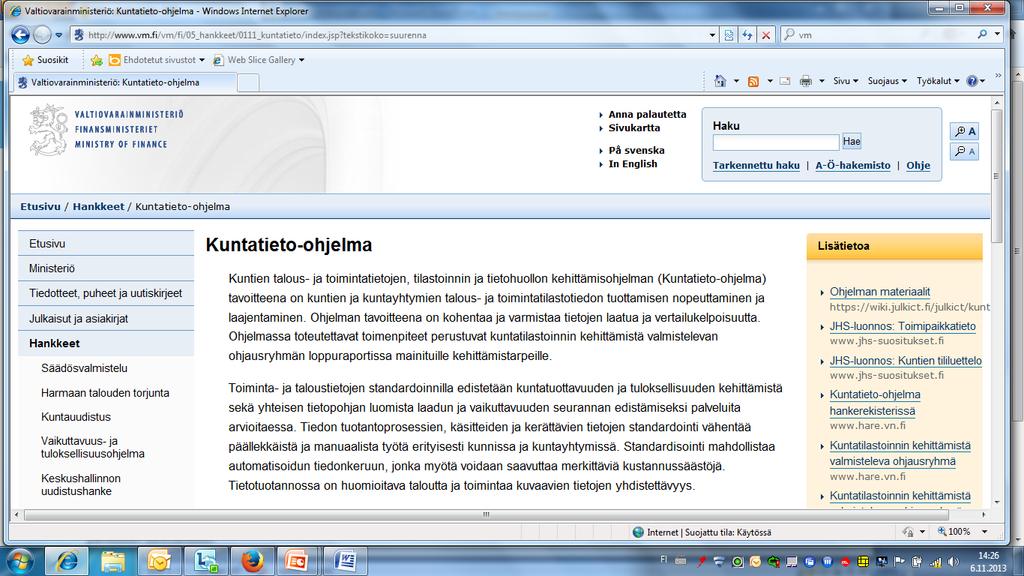Open Suosikit favorites button
The image size is (1024, 576).
pyautogui.click(x=45, y=60)
